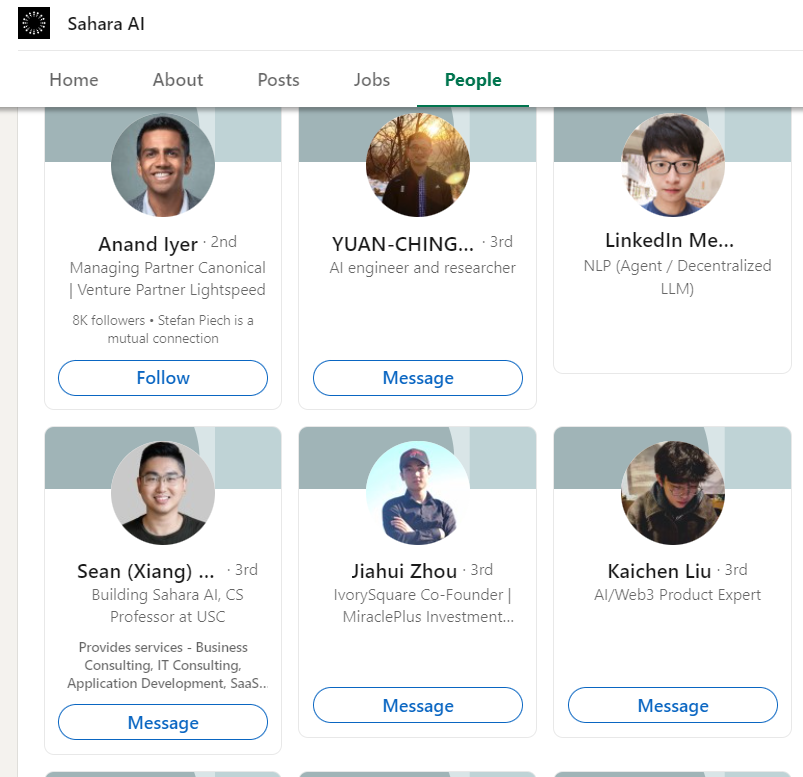Open the Home tab

[74, 80]
